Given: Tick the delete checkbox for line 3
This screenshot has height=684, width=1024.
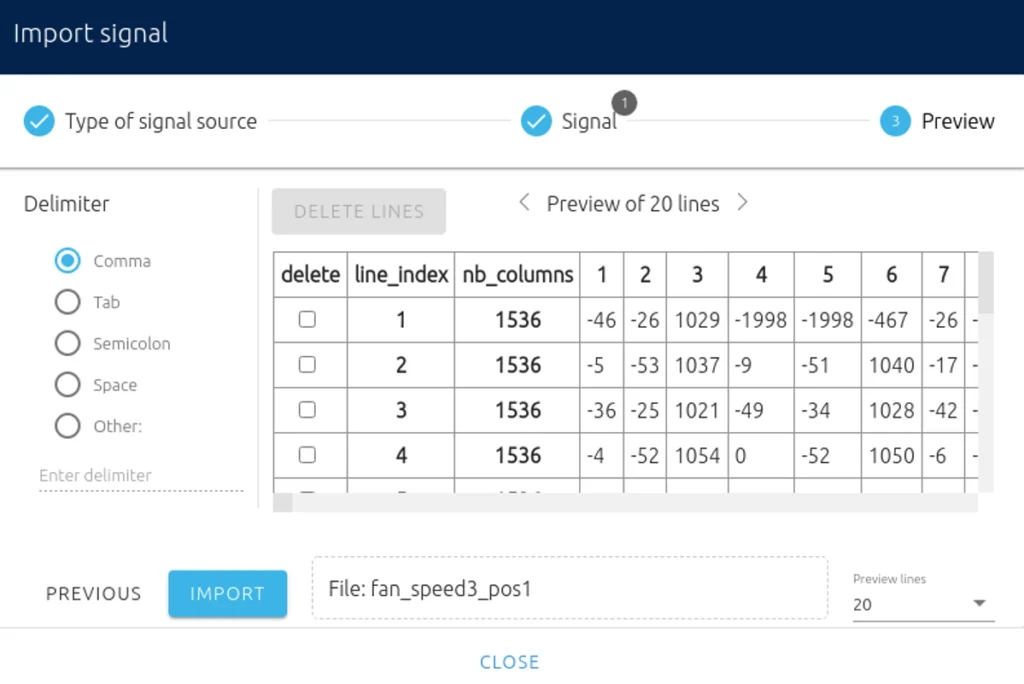Looking at the screenshot, I should tap(308, 410).
